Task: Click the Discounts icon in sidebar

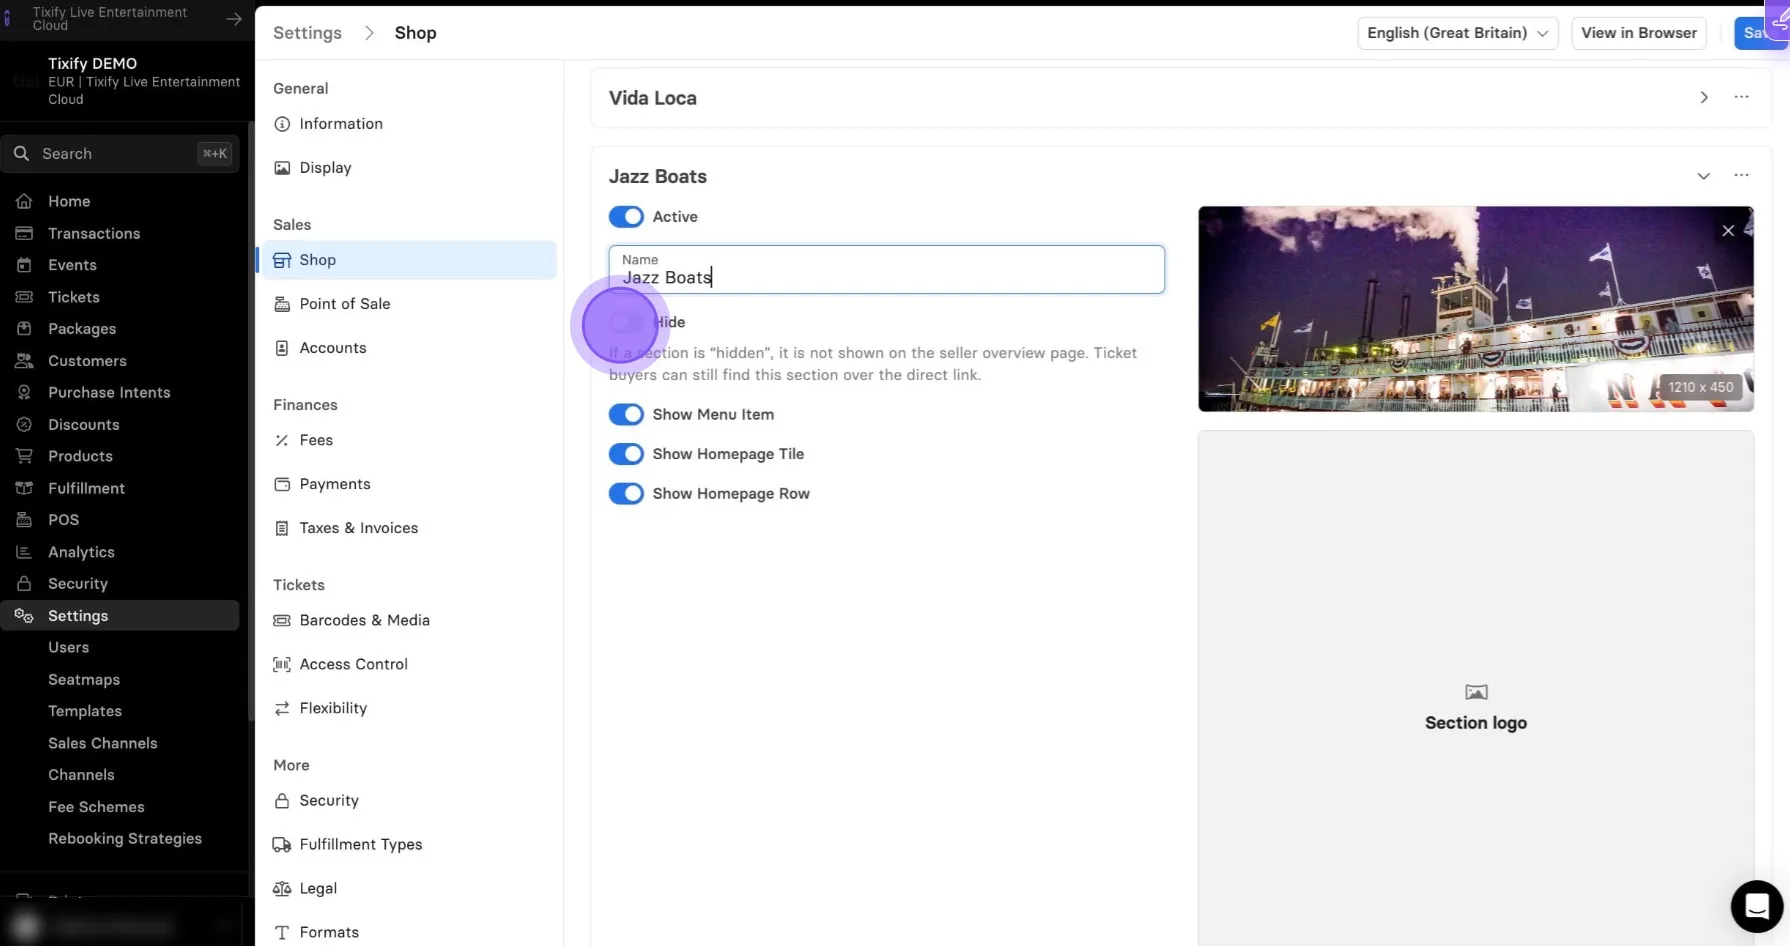Action: pos(24,424)
